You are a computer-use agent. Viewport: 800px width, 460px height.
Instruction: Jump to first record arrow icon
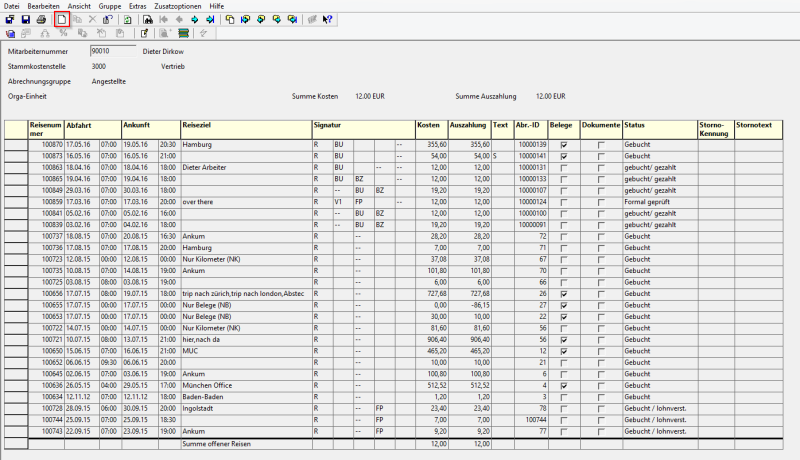[164, 20]
